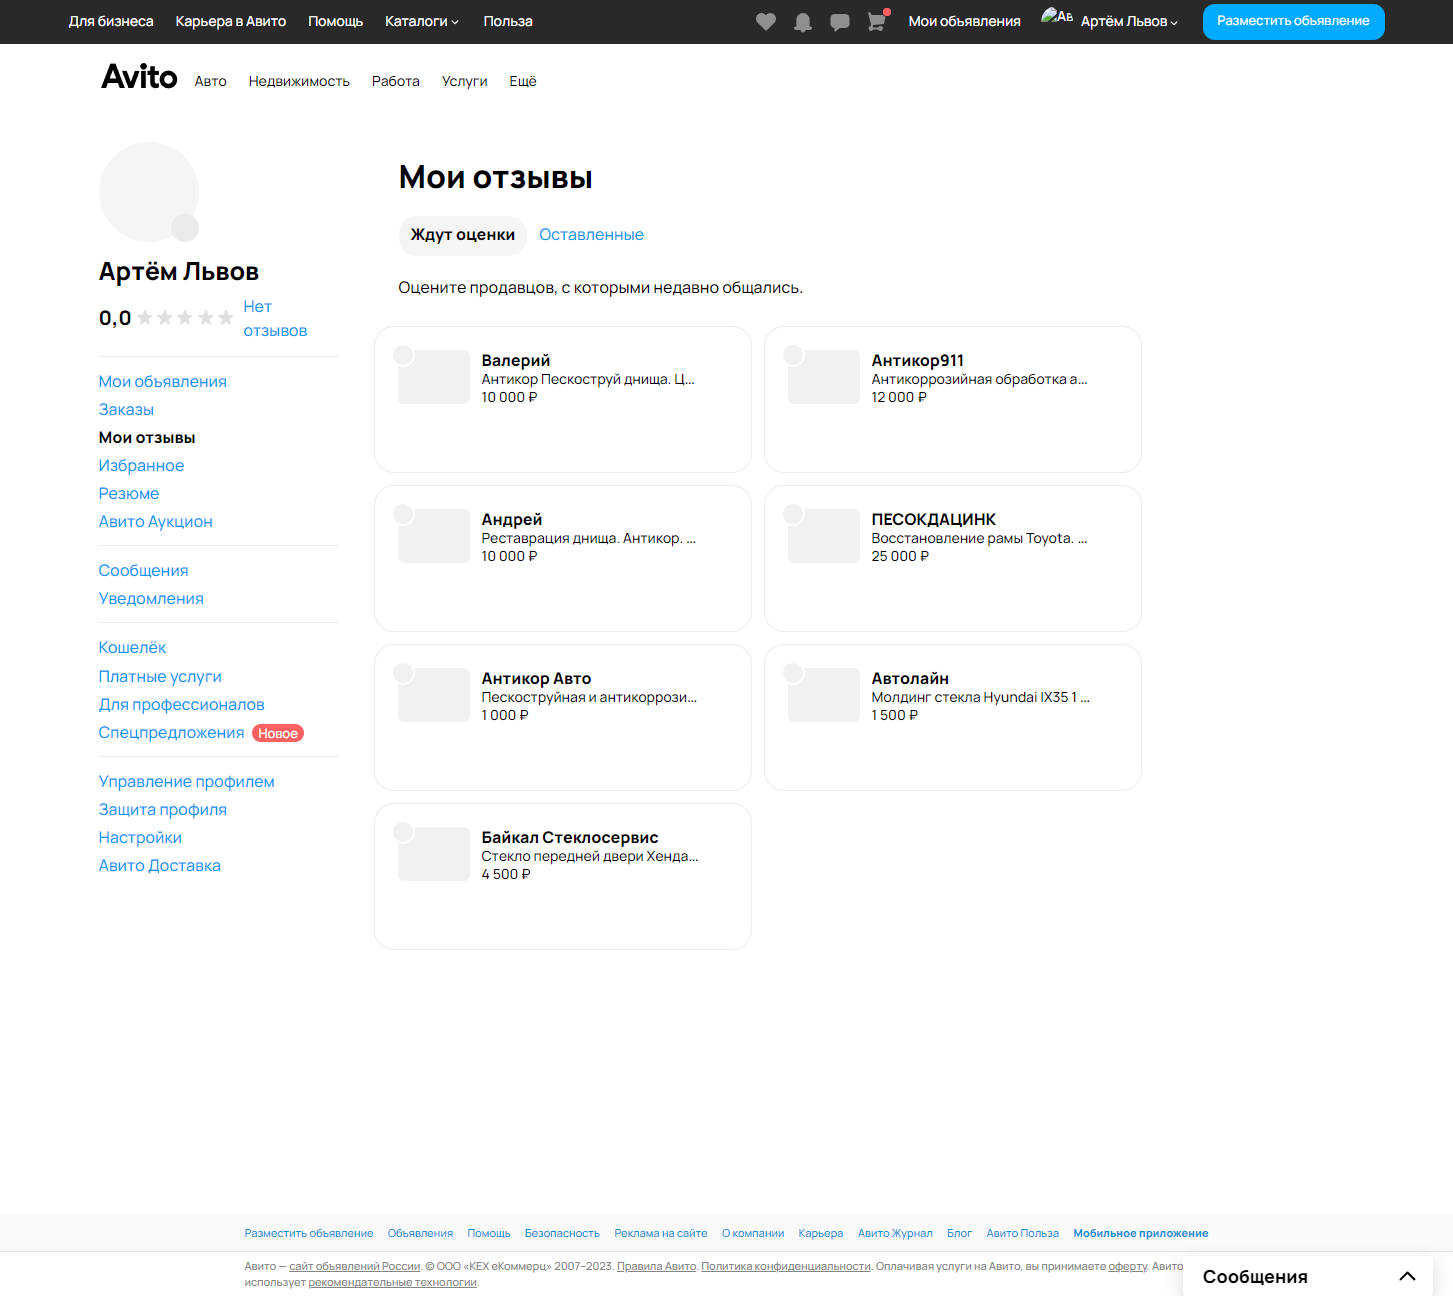Open Каталоги dropdown menu
Image resolution: width=1453 pixels, height=1296 pixels.
click(422, 21)
